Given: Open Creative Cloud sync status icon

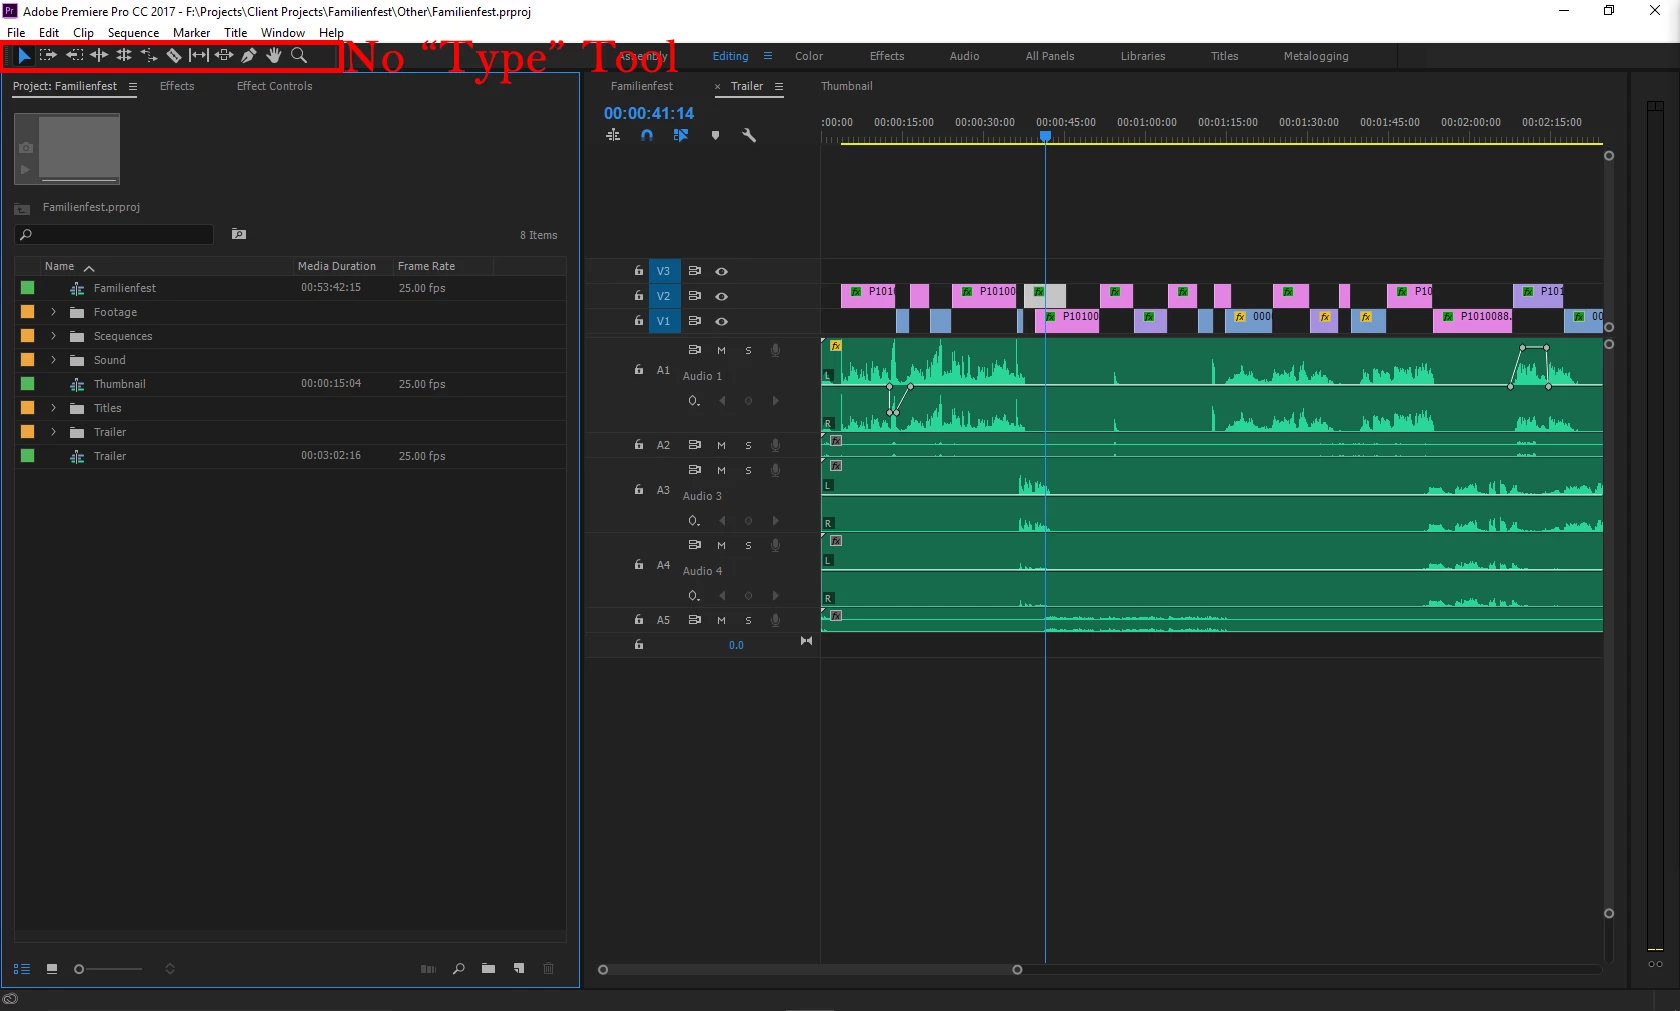Looking at the screenshot, I should click(11, 999).
